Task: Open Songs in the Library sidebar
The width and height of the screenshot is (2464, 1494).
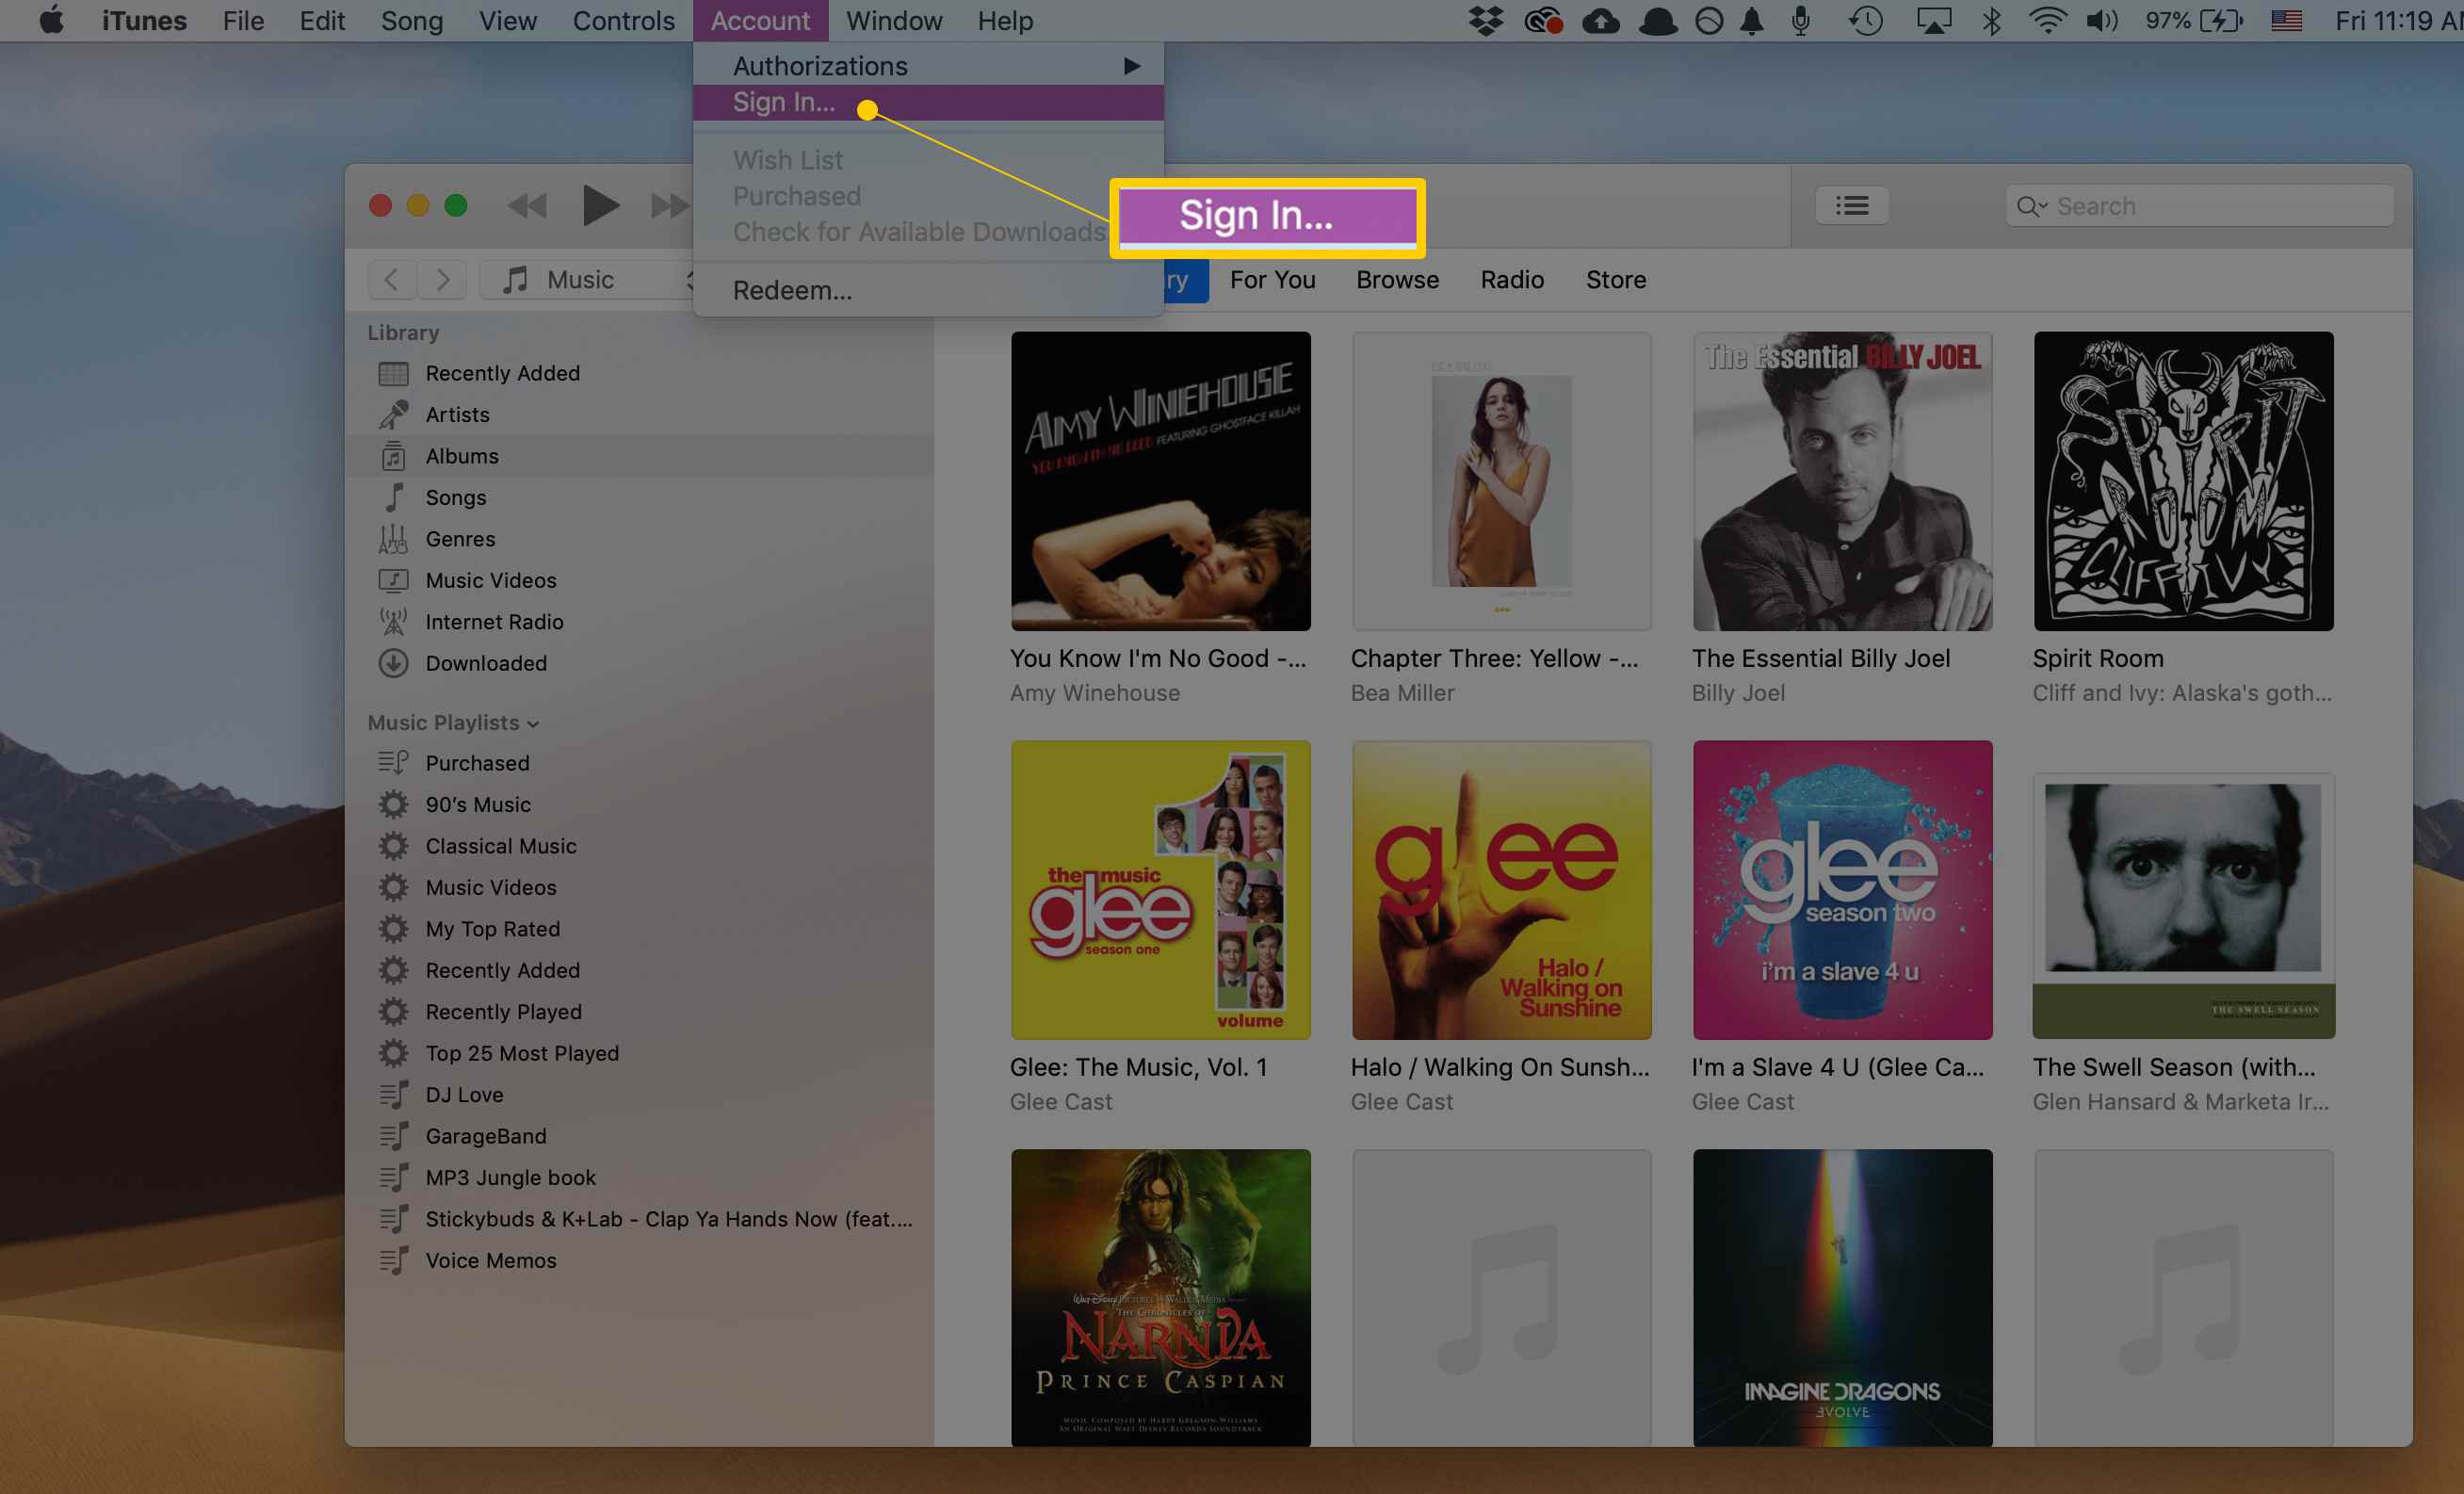Action: 640,497
